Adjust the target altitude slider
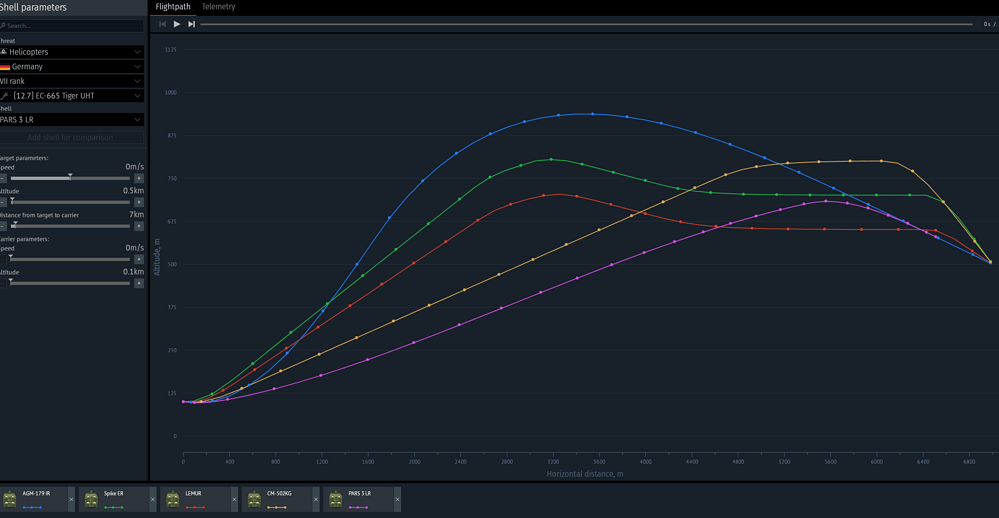Image resolution: width=999 pixels, height=518 pixels. (70, 202)
